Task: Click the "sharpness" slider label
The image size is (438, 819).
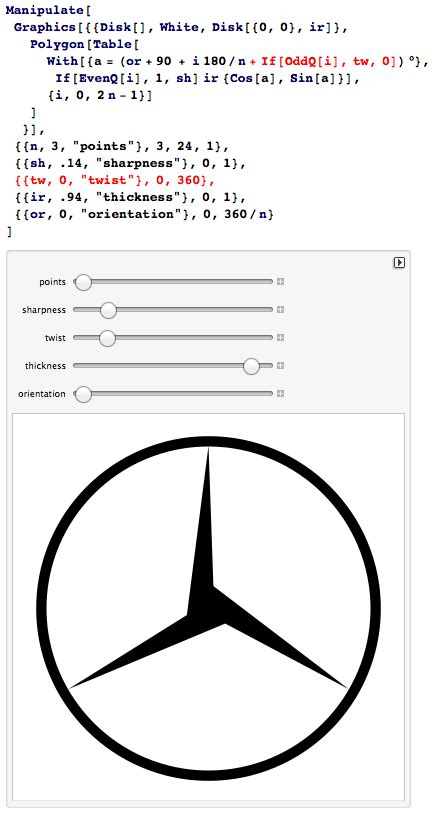Action: click(x=44, y=310)
